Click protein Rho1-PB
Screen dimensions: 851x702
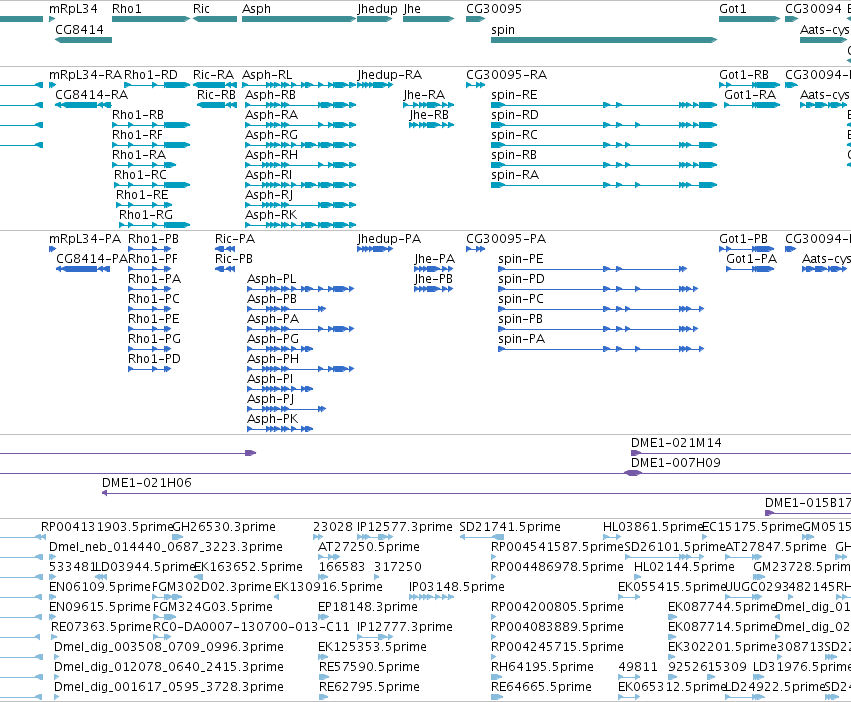(149, 249)
